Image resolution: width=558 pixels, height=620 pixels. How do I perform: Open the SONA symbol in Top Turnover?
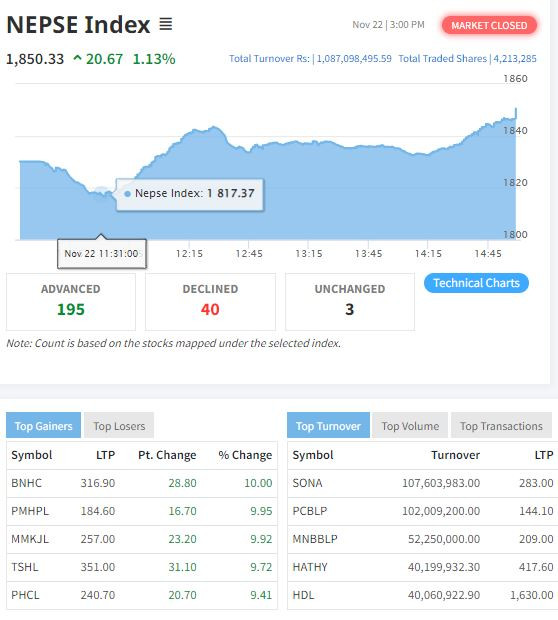[307, 483]
